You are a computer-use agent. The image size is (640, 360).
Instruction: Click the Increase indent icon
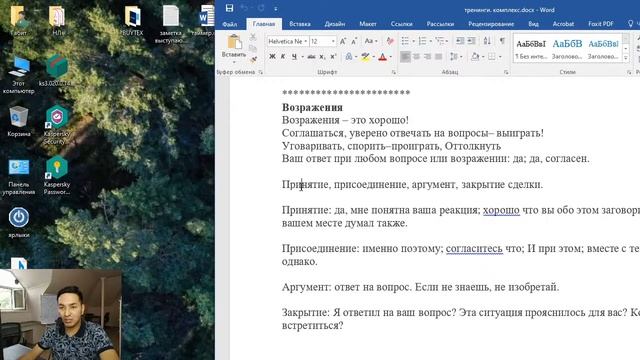[471, 41]
